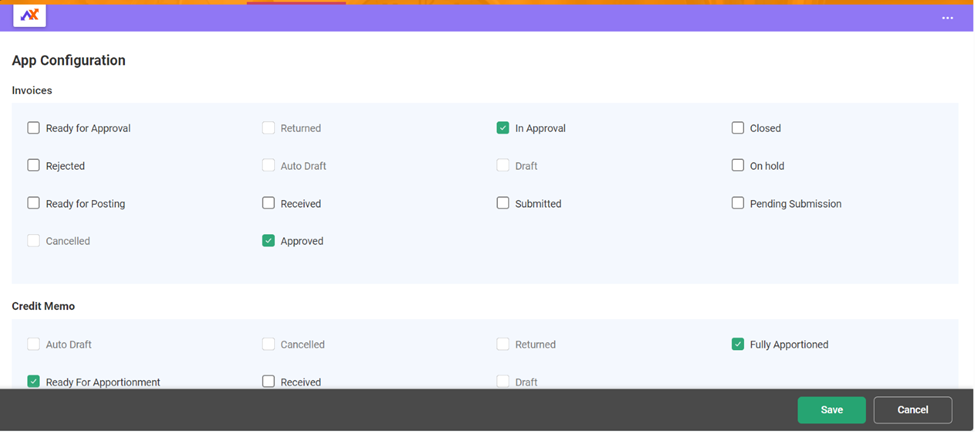Click the Returned invoice checkbox

pyautogui.click(x=268, y=128)
